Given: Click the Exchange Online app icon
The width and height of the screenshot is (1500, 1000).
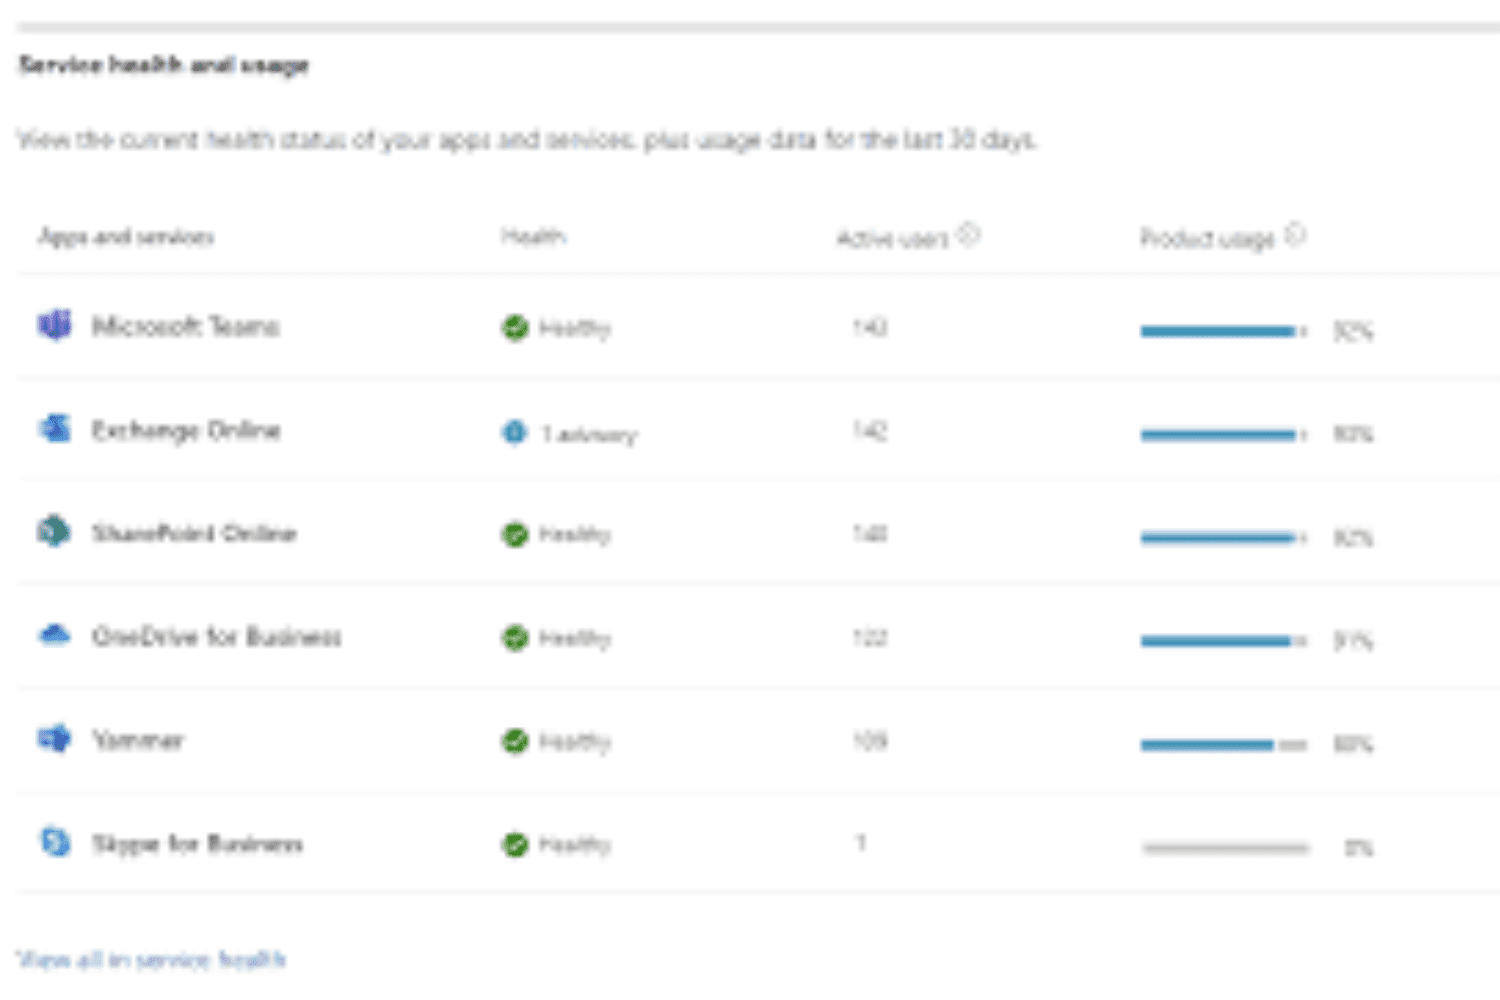Looking at the screenshot, I should (x=55, y=429).
